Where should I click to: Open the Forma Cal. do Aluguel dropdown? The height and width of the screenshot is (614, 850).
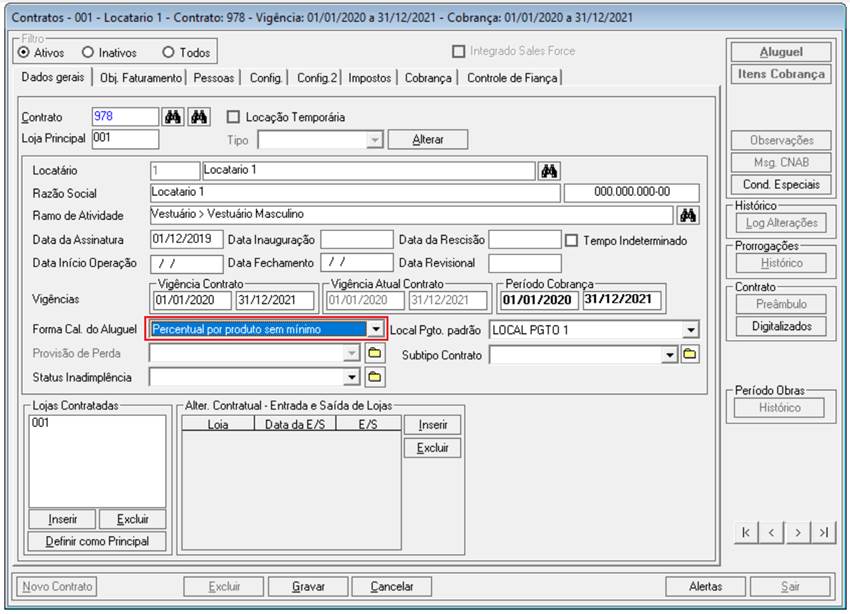click(376, 329)
